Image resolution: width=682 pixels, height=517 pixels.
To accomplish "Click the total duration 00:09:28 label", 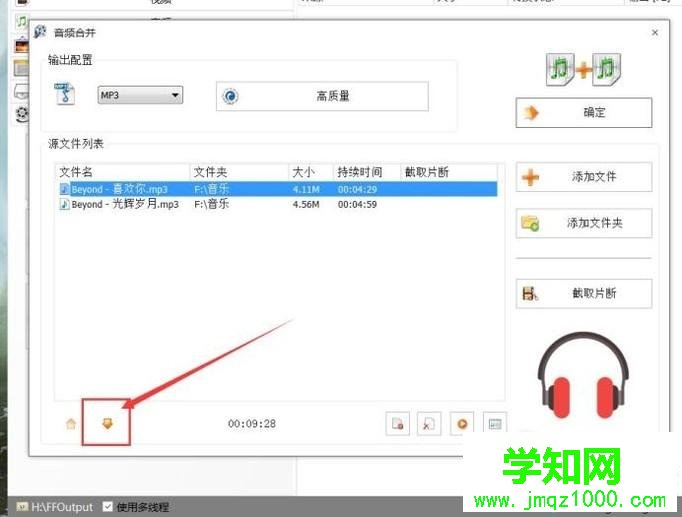I will [x=252, y=424].
